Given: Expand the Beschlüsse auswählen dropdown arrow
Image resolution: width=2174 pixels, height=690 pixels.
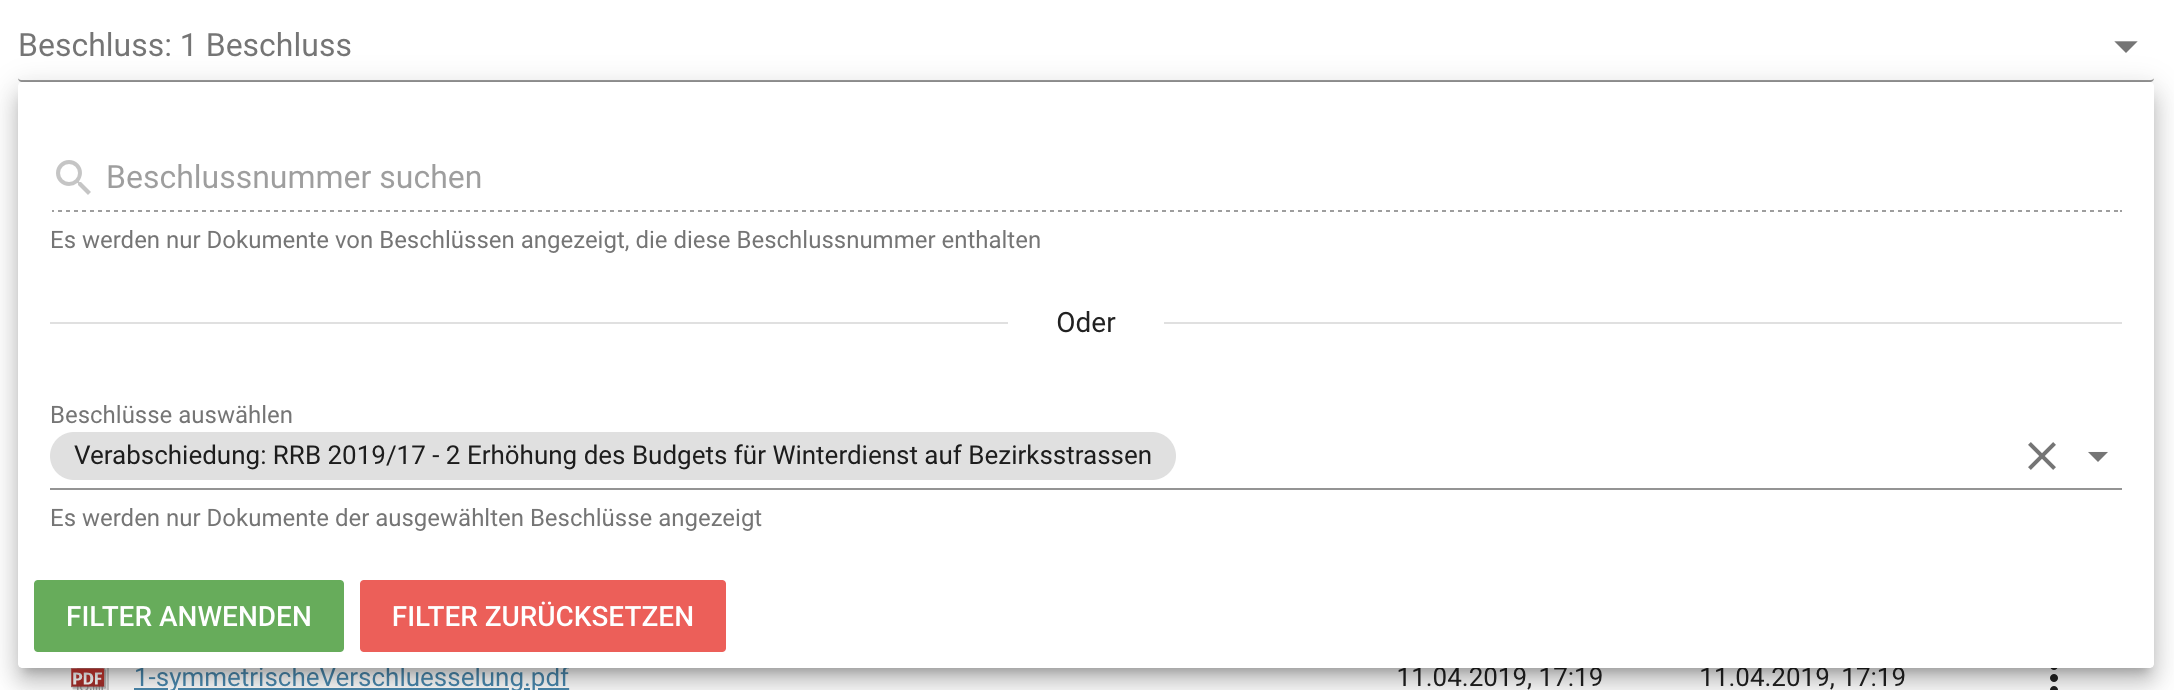Looking at the screenshot, I should click(x=2098, y=456).
